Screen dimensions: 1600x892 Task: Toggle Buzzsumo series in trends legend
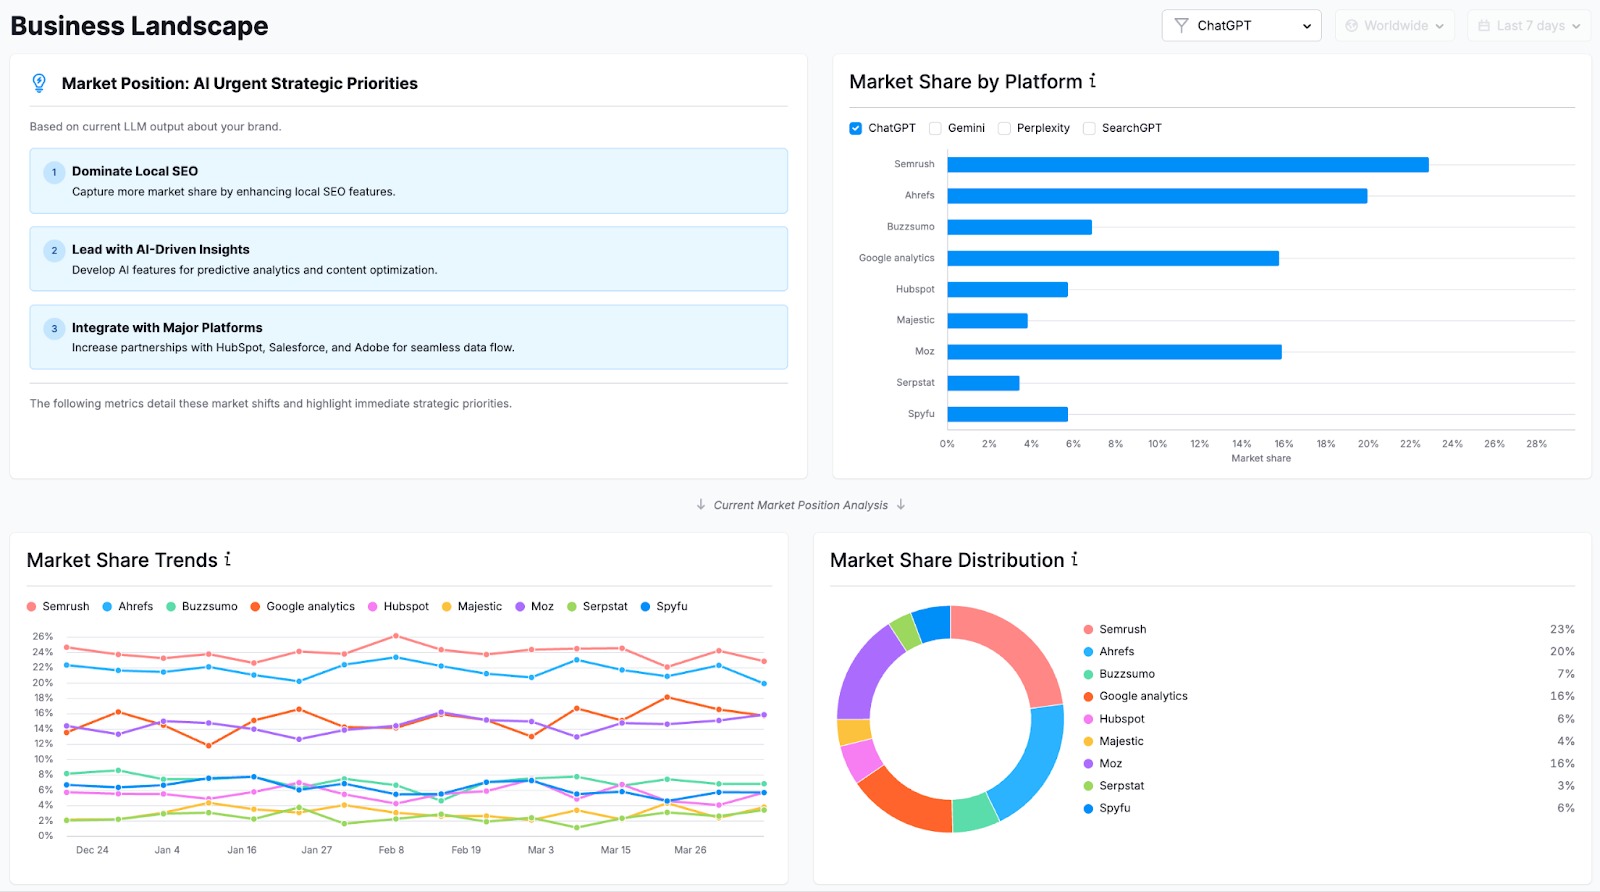pos(202,606)
